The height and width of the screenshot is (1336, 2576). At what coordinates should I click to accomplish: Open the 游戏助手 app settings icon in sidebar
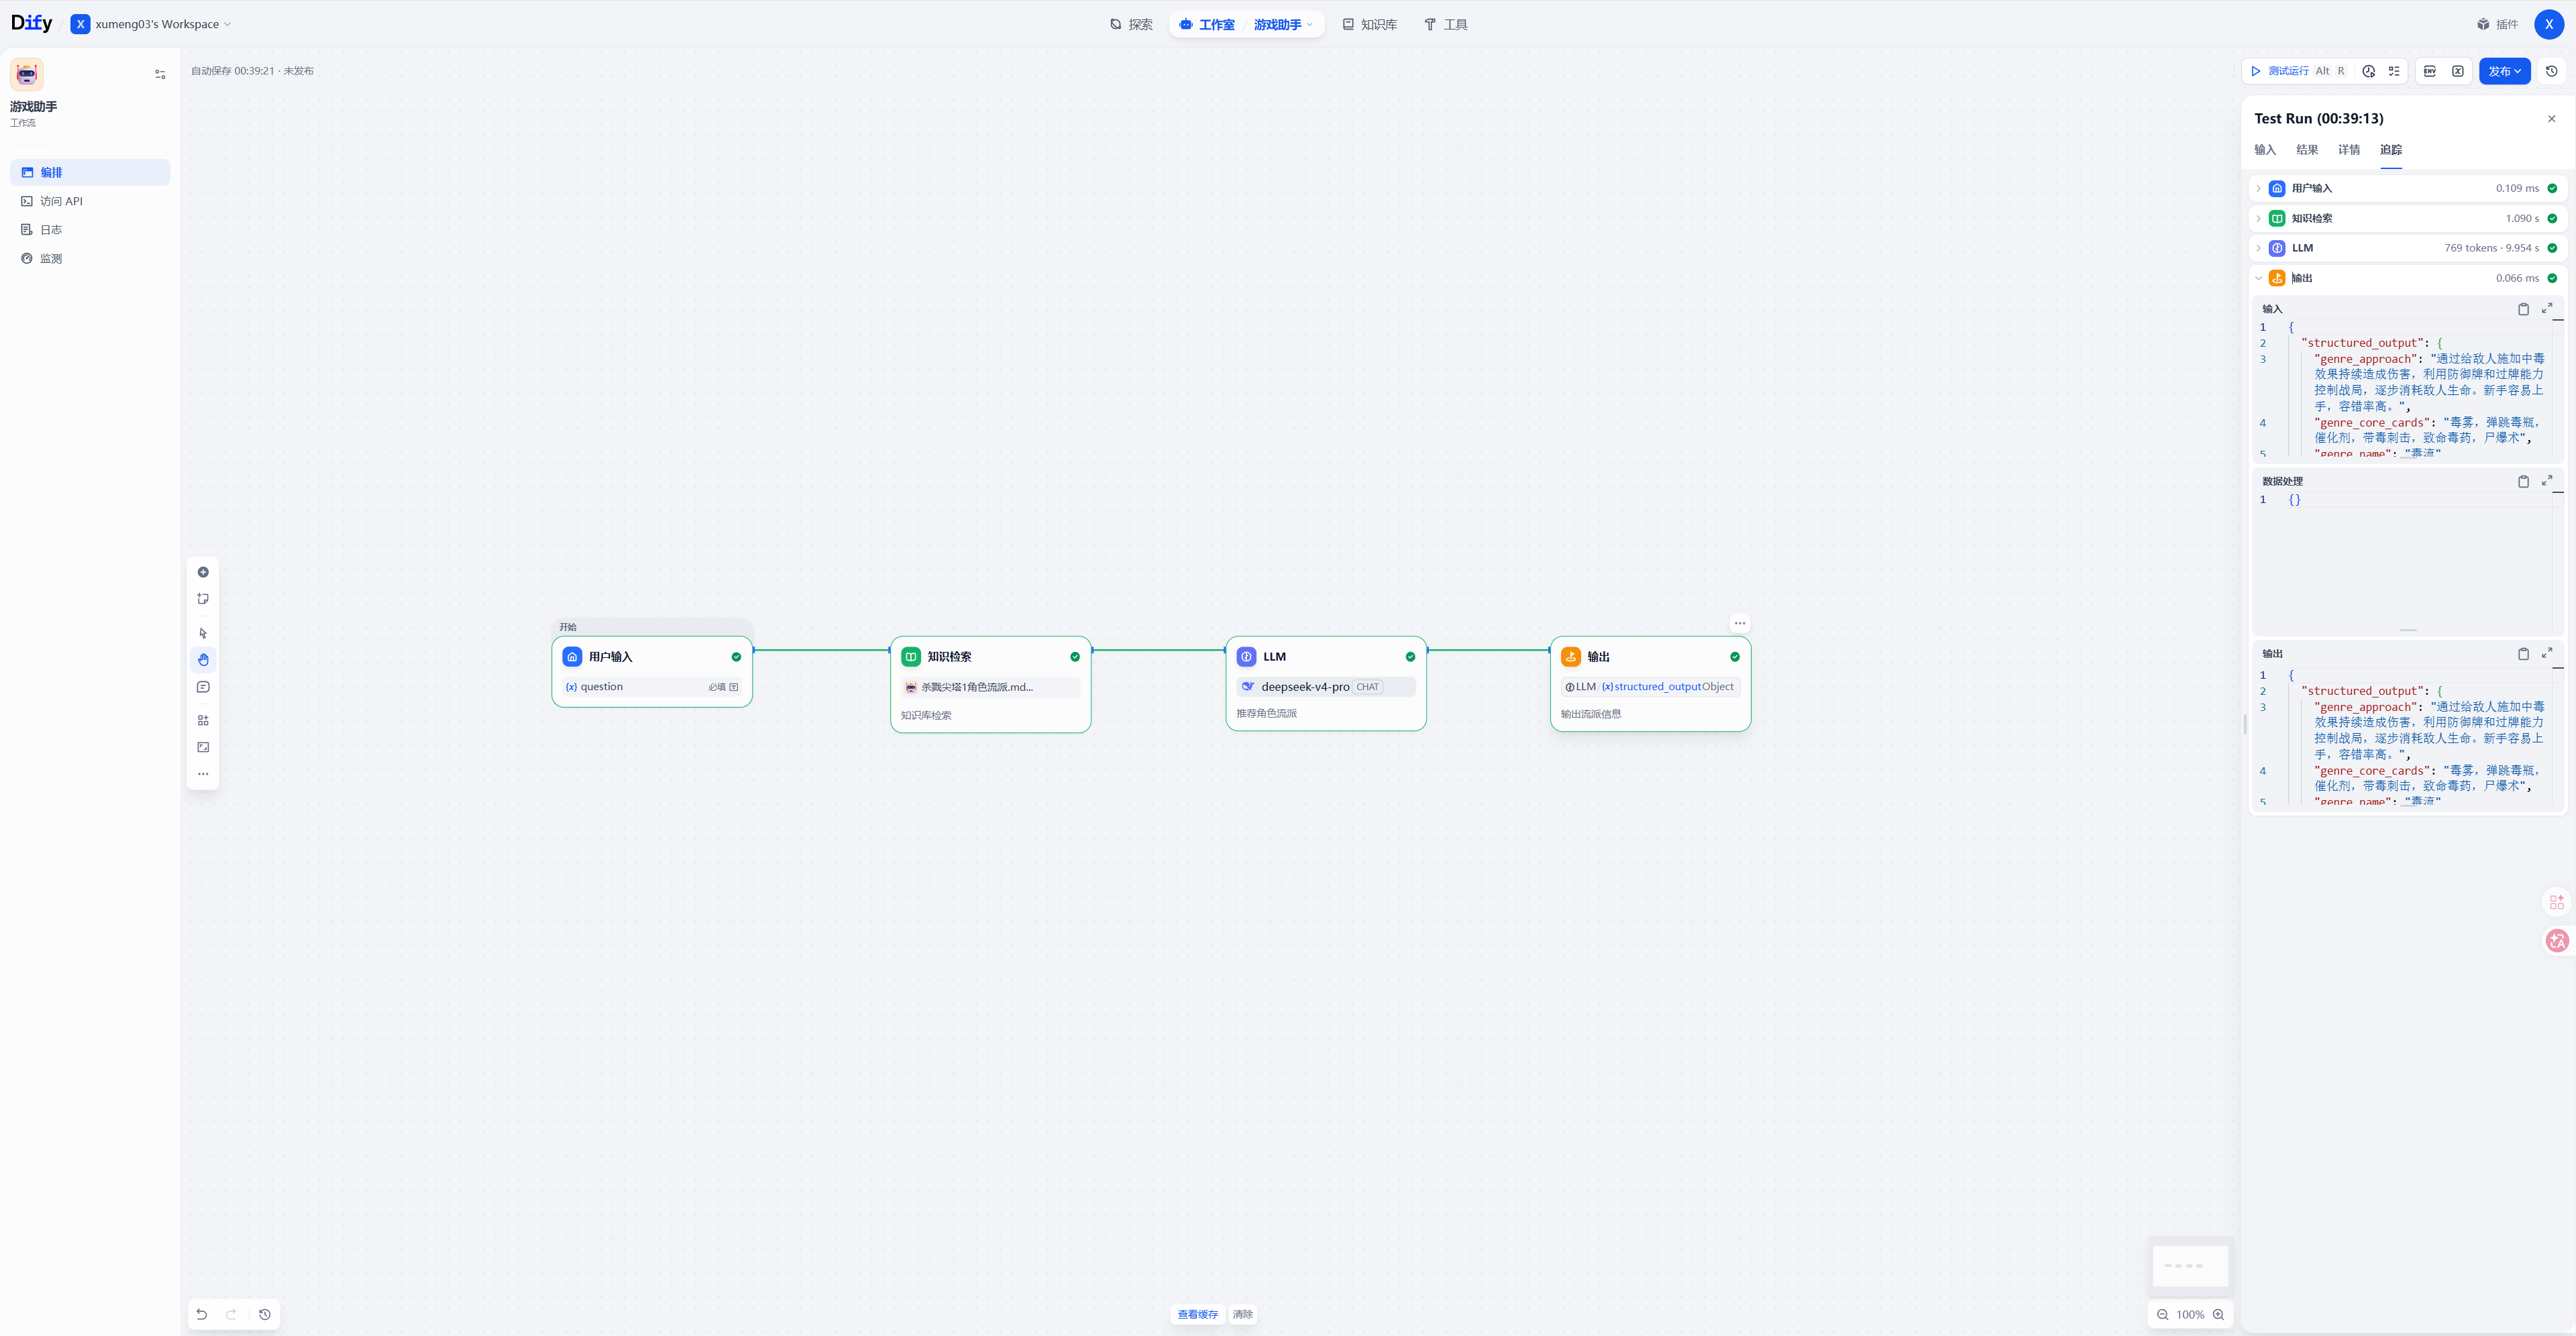[x=160, y=74]
